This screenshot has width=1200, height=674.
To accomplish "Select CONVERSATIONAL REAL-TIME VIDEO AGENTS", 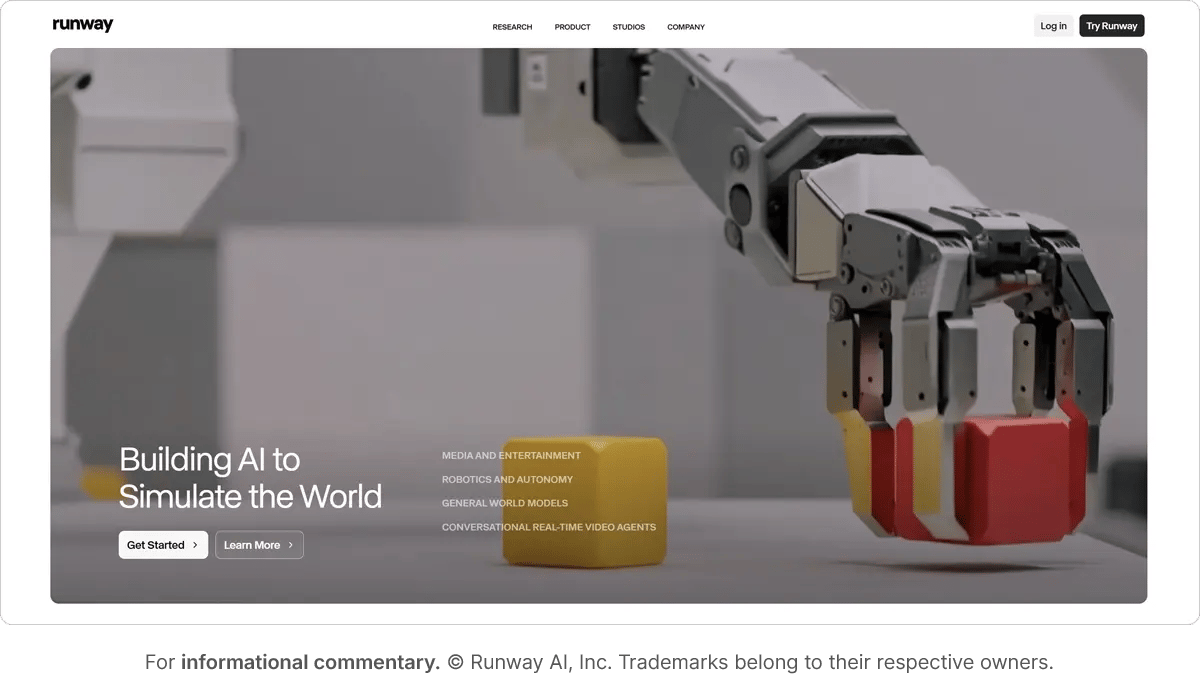I will (549, 527).
